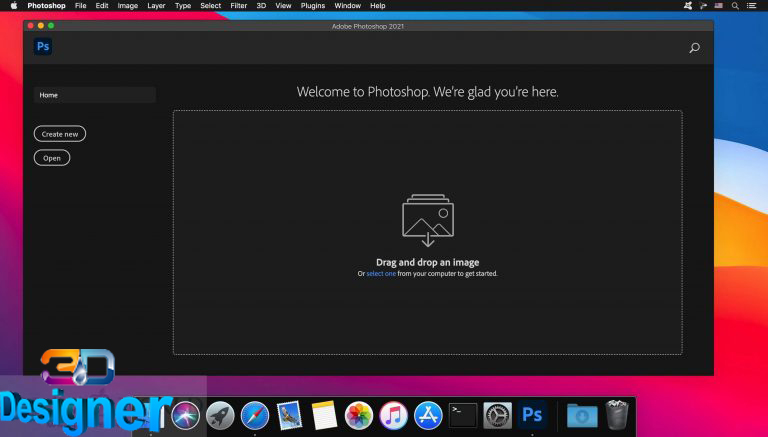Open the Downloads folder in dock
The height and width of the screenshot is (437, 768).
pyautogui.click(x=582, y=415)
